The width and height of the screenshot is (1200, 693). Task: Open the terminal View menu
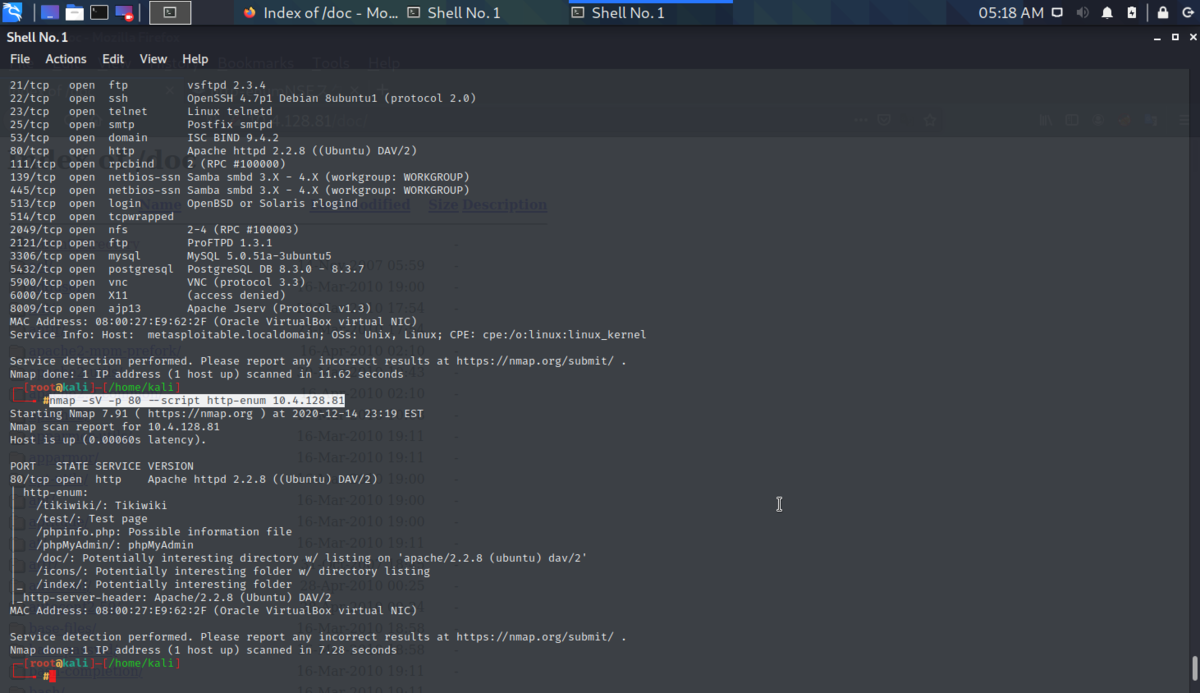tap(153, 59)
